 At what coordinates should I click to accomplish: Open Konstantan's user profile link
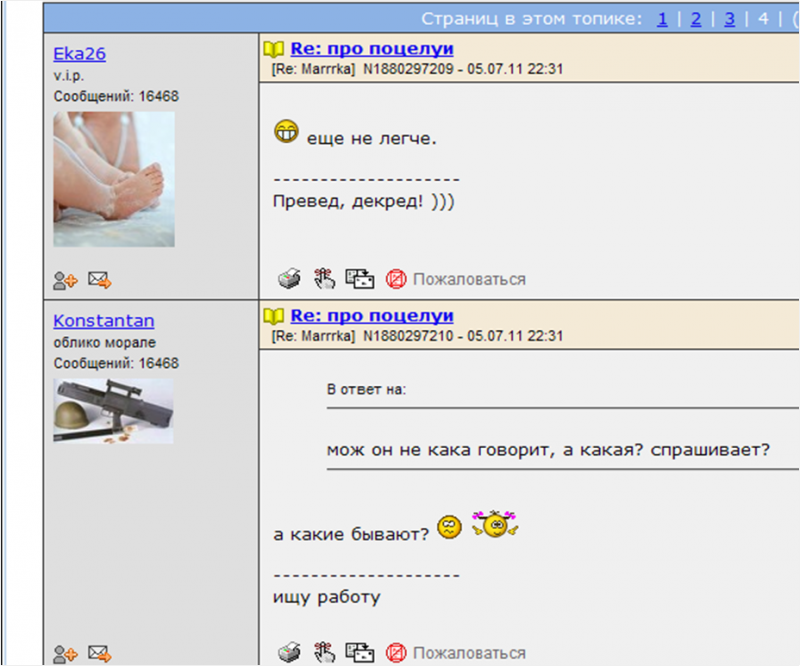(103, 321)
